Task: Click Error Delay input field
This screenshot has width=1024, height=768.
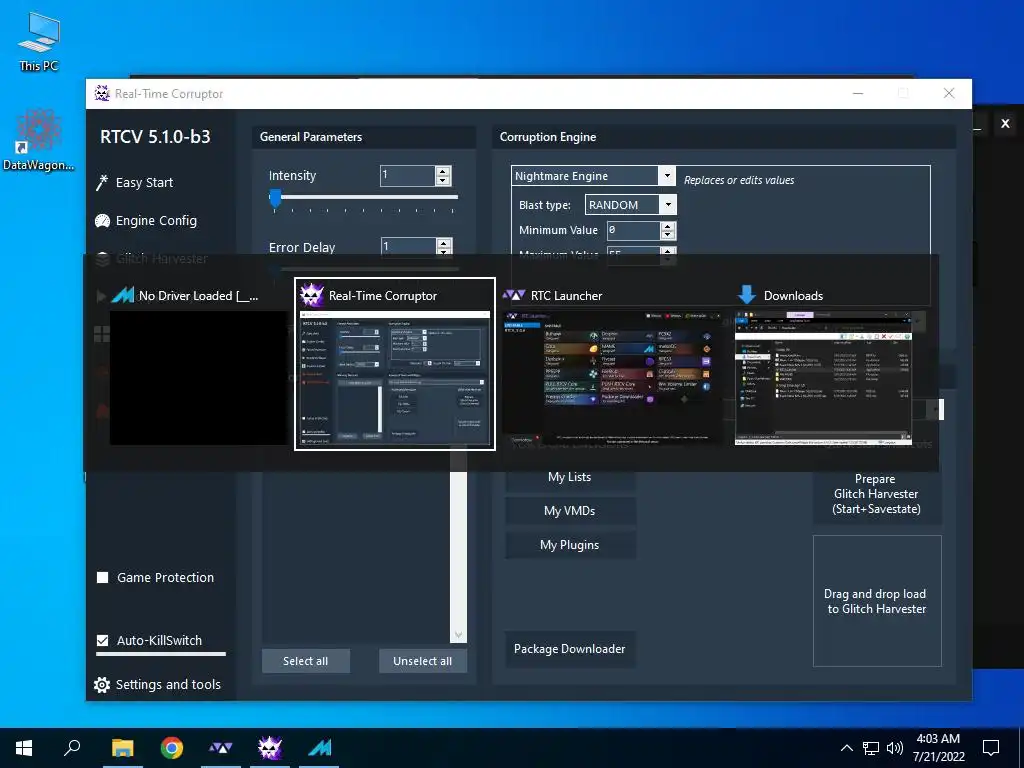Action: click(x=408, y=247)
